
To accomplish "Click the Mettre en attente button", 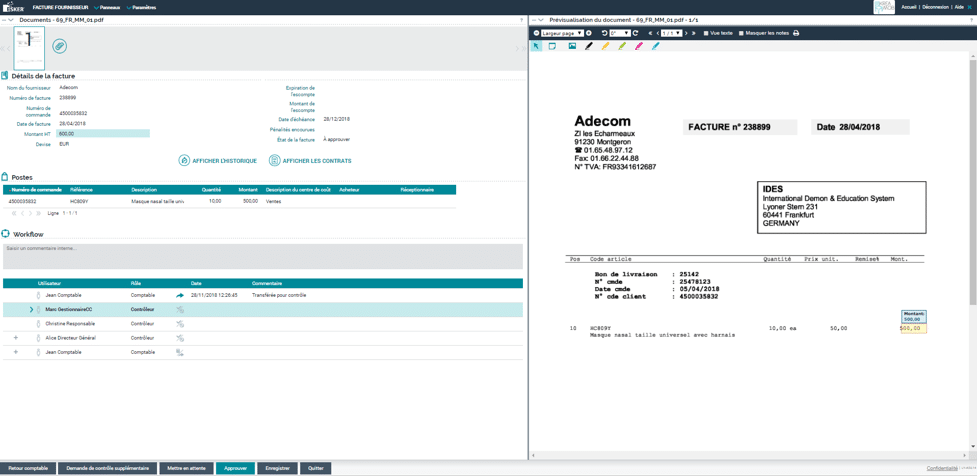I will coord(187,468).
